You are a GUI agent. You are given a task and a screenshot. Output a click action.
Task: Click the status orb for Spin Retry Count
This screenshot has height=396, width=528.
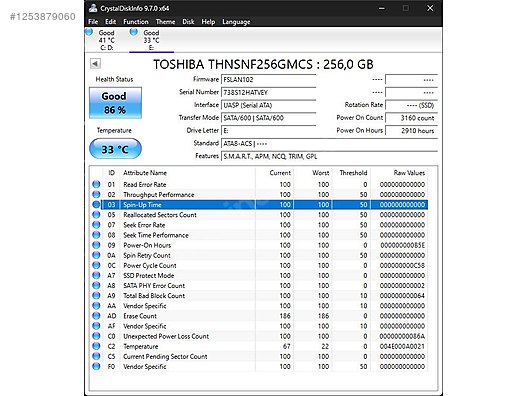(x=96, y=255)
